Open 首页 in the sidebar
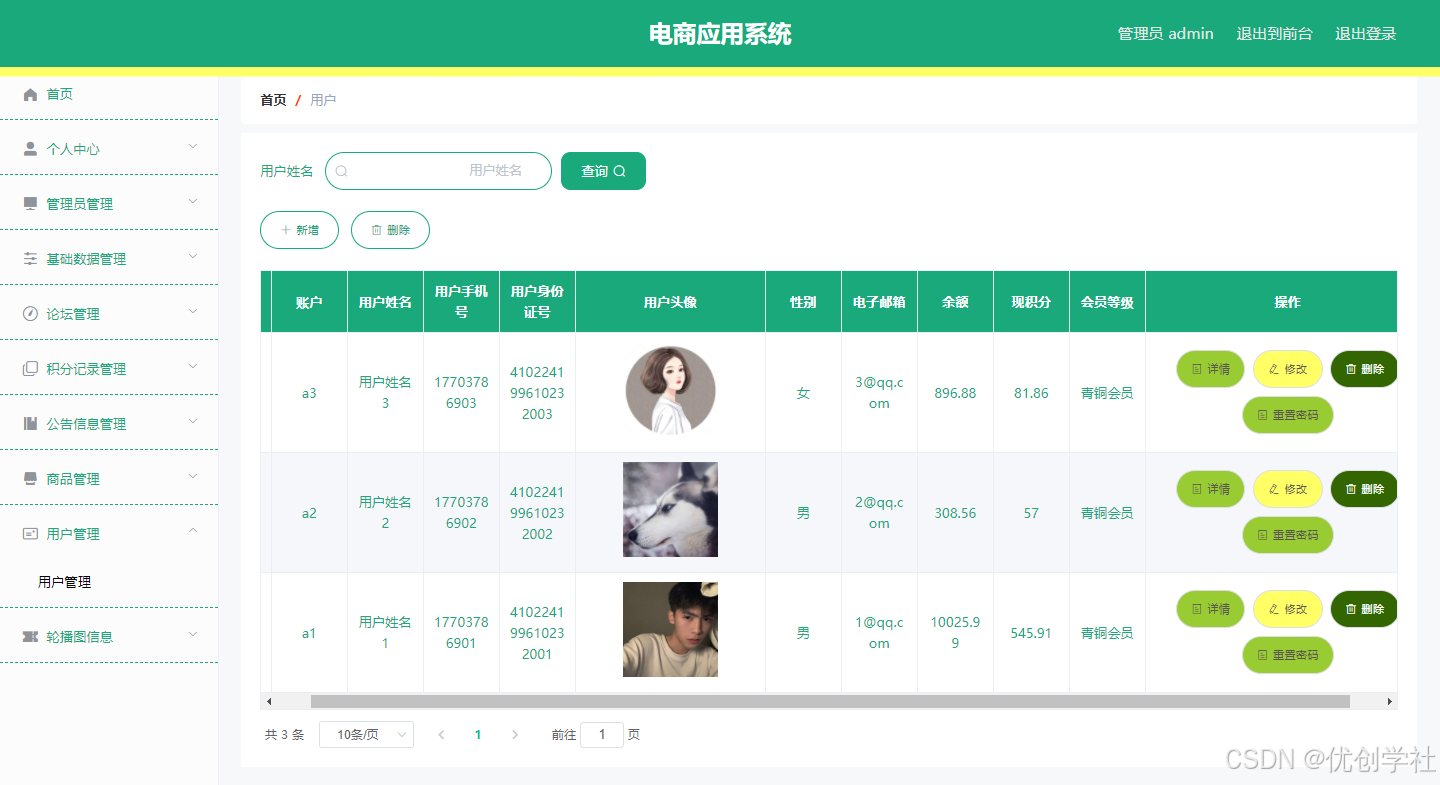Viewport: 1440px width, 785px height. [109, 94]
